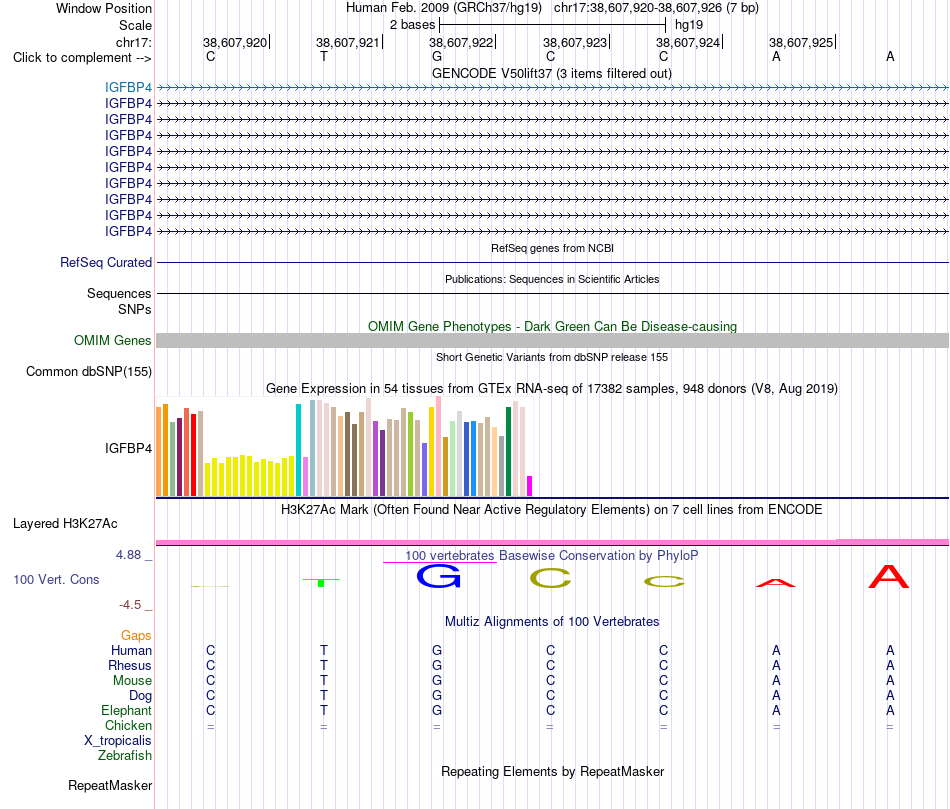Open 'Publications: Sequences in Scientific Articles' title
This screenshot has width=950, height=809.
(552, 279)
